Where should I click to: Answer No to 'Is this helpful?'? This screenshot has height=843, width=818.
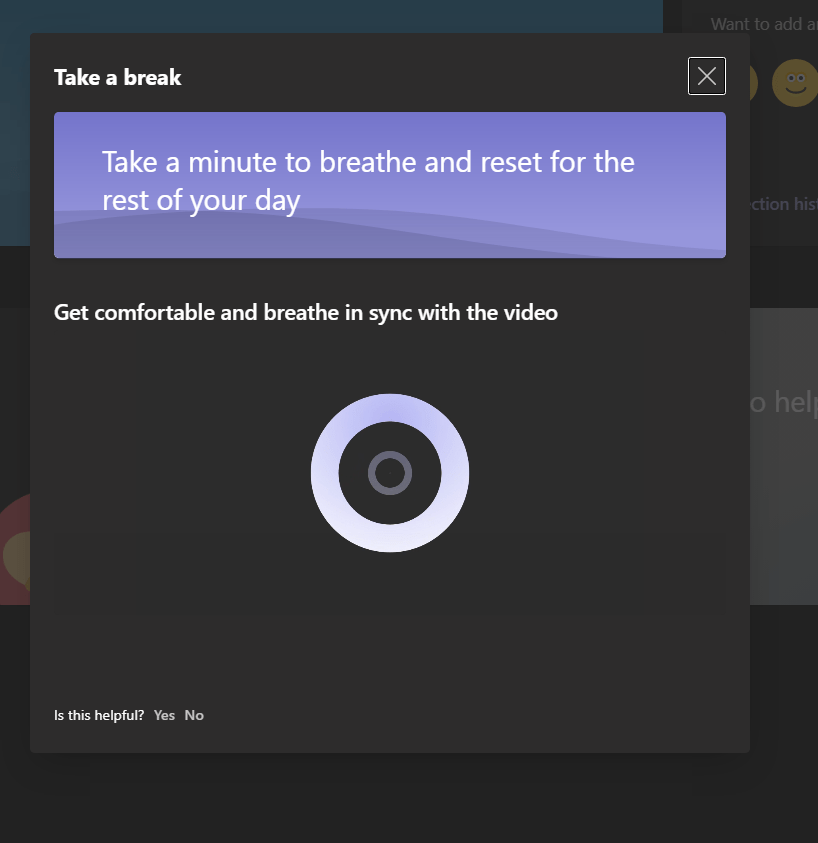[194, 715]
